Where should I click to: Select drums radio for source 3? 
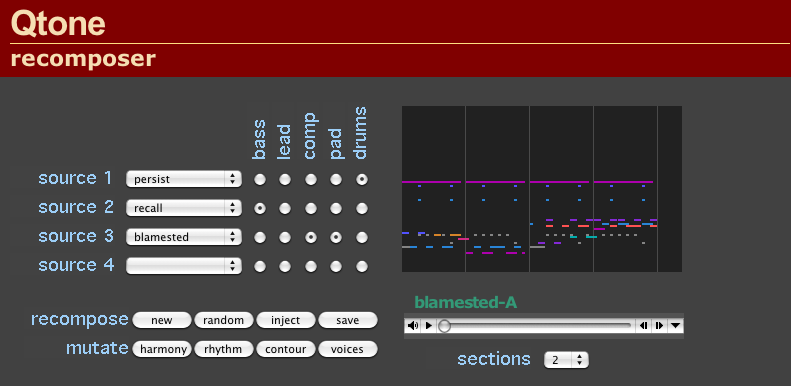pos(362,237)
